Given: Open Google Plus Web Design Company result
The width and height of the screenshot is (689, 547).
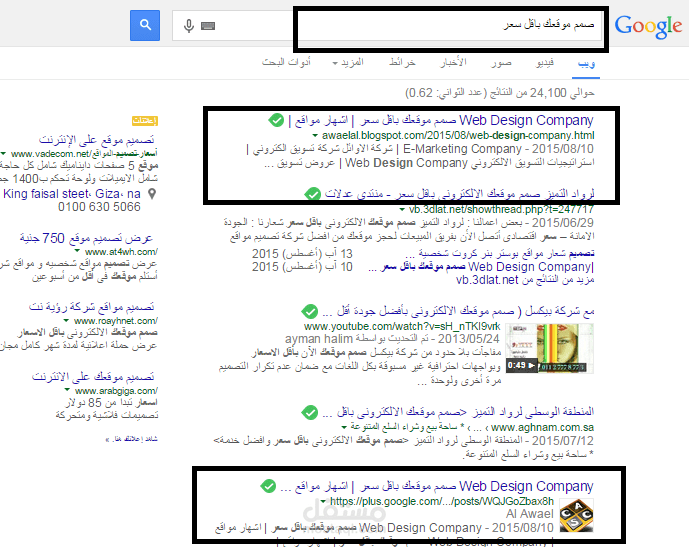Looking at the screenshot, I should coord(437,486).
